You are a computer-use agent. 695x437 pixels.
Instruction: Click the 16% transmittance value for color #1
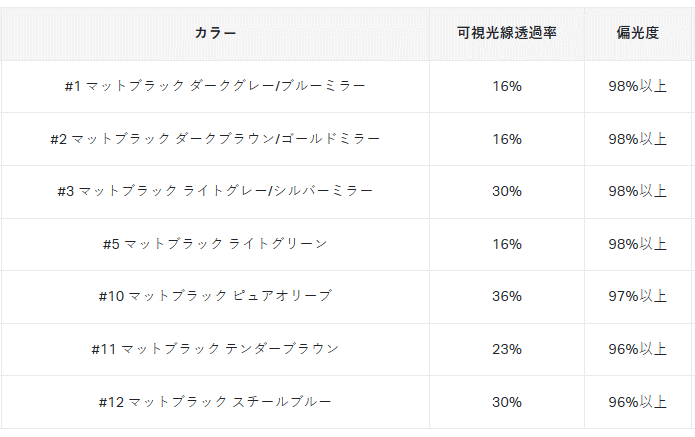coord(507,86)
